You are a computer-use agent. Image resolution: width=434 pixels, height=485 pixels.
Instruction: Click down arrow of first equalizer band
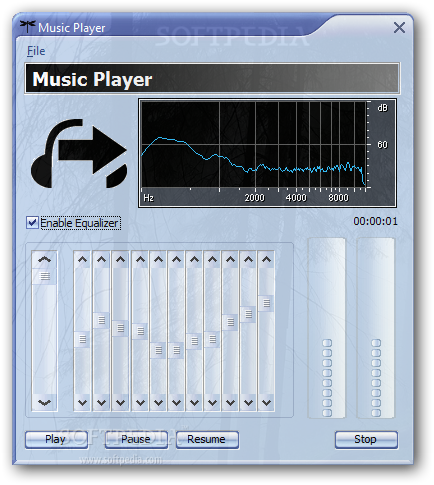[x=82, y=403]
